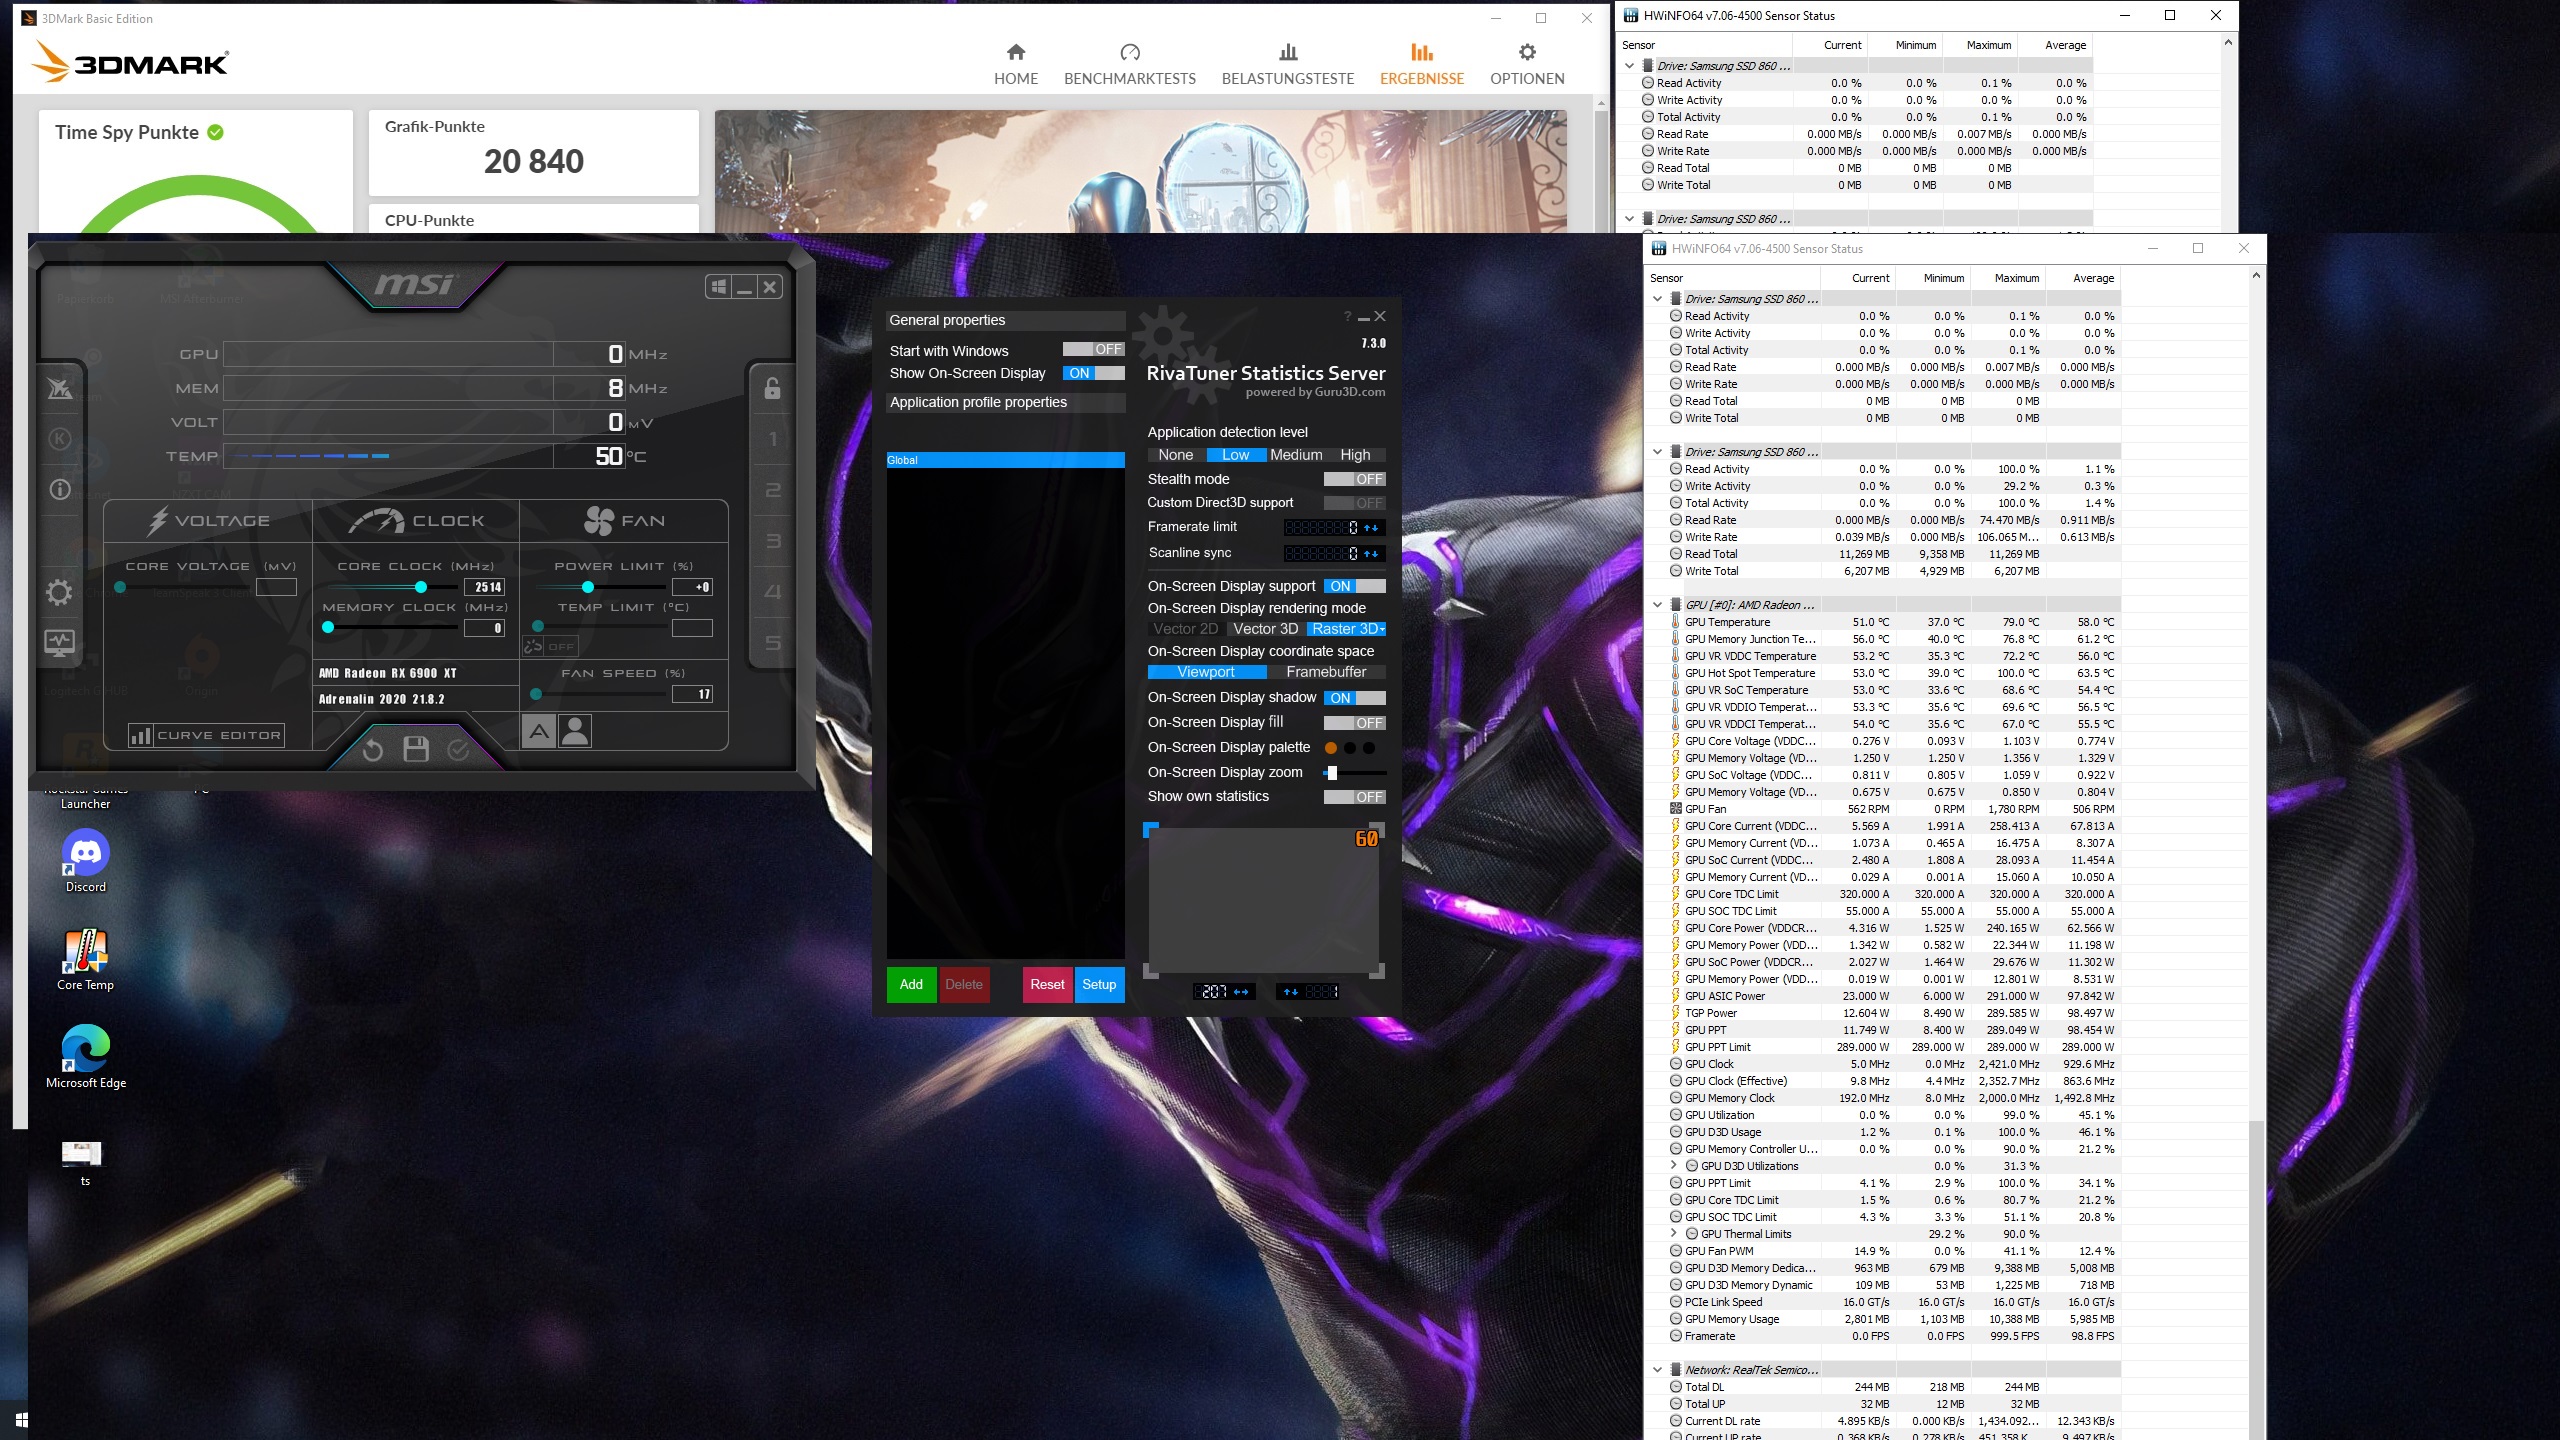Open Discord desktop shortcut
The width and height of the screenshot is (2560, 1440).
pos(86,852)
